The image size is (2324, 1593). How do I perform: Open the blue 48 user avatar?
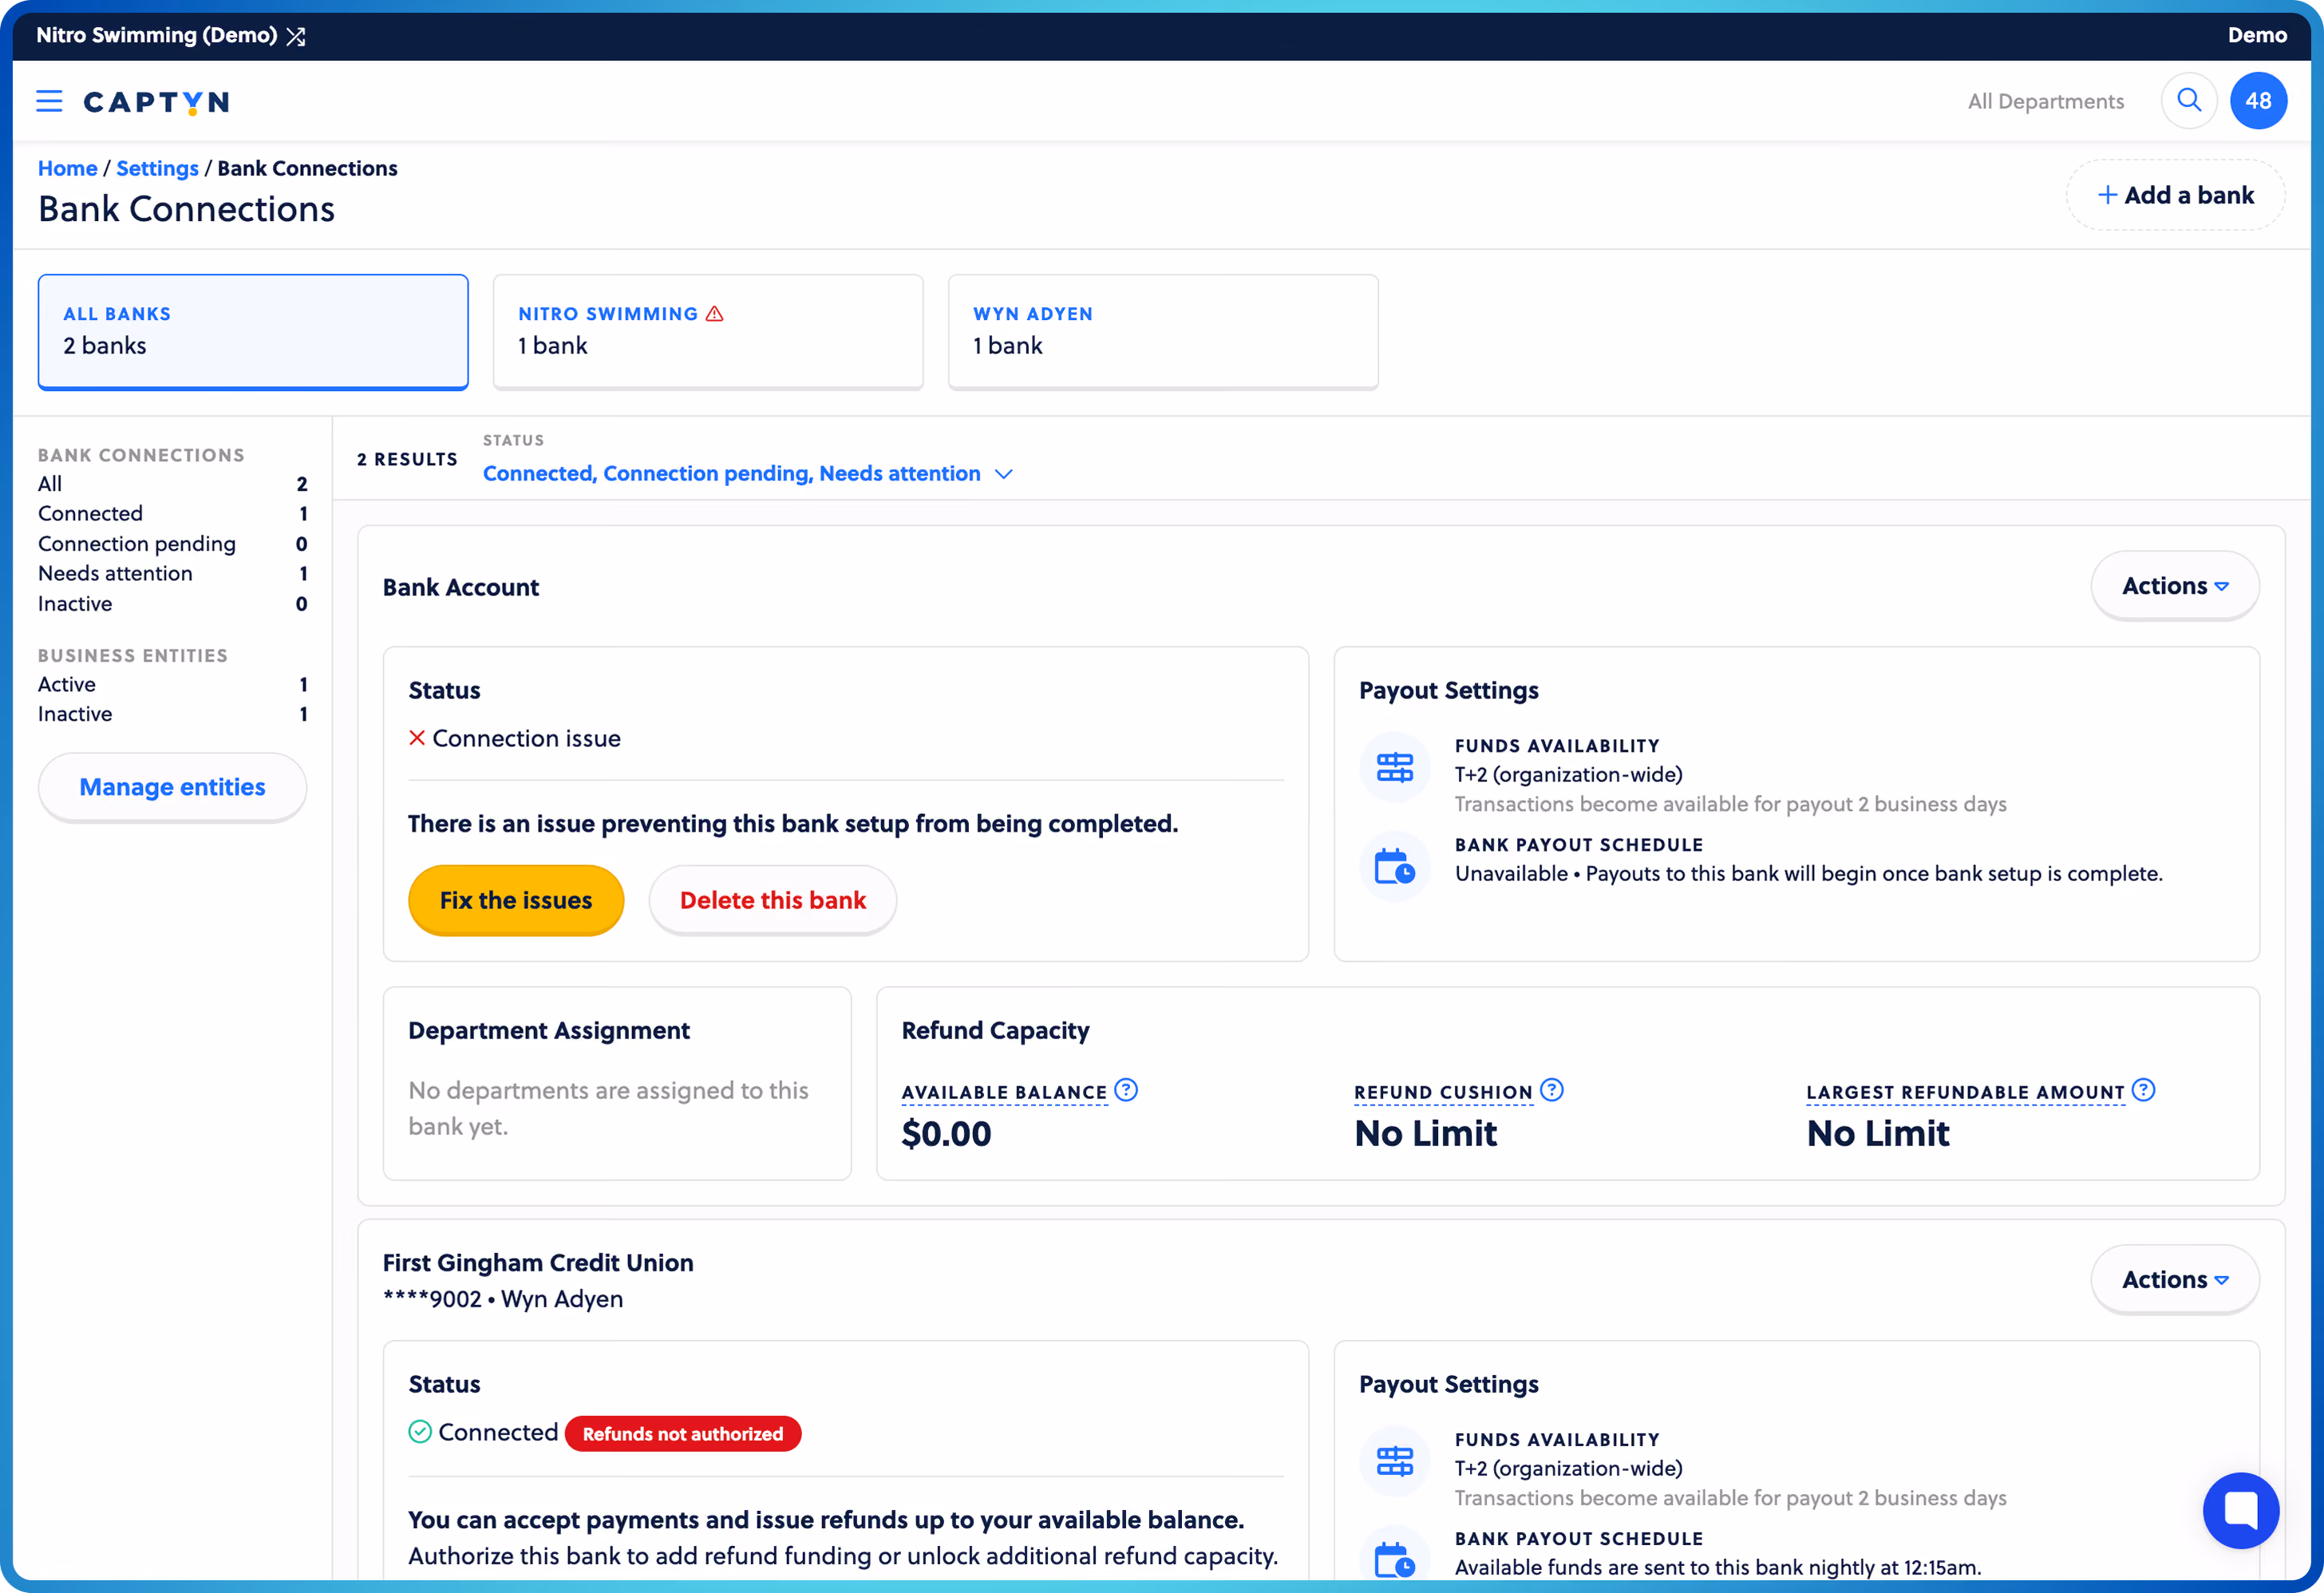[2258, 101]
